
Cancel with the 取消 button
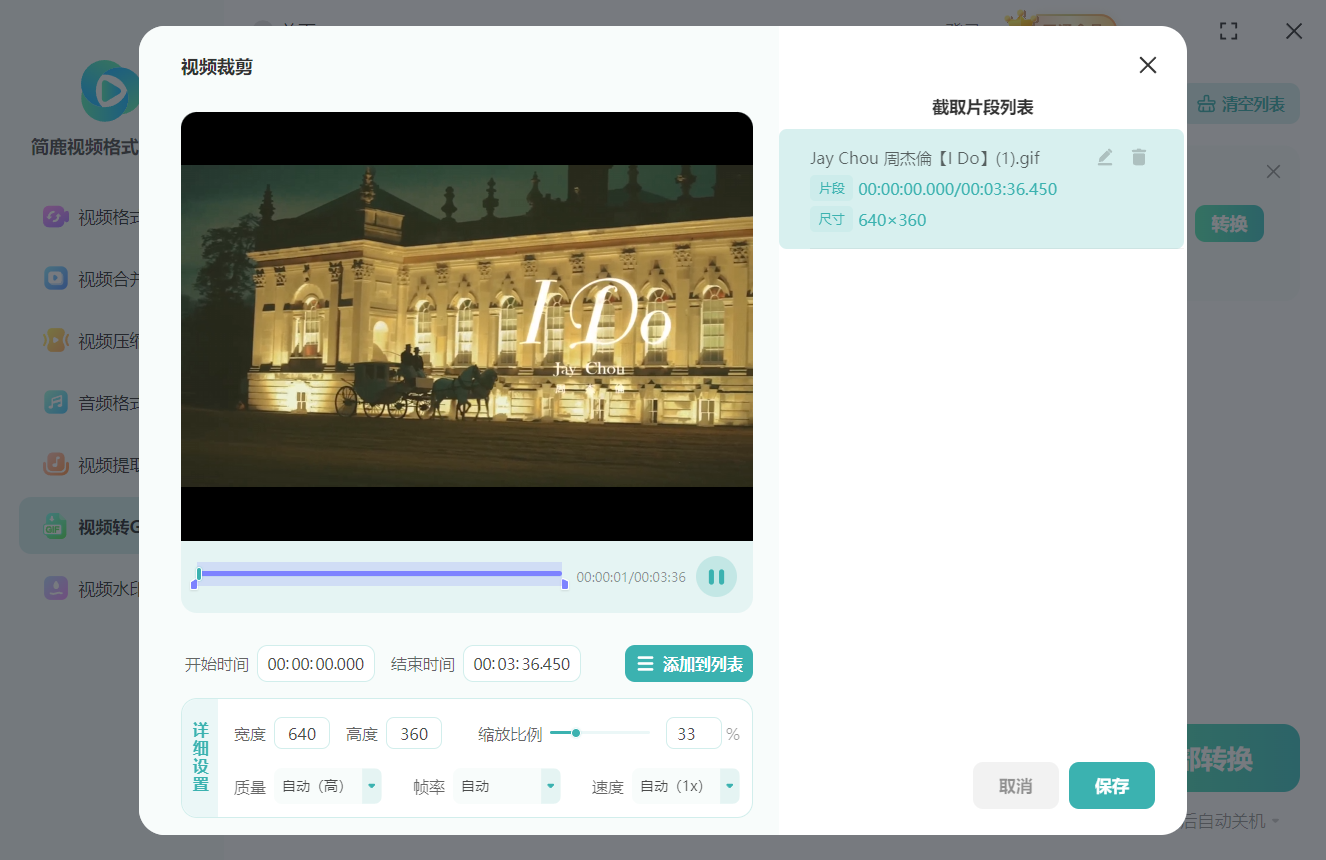coord(1015,786)
